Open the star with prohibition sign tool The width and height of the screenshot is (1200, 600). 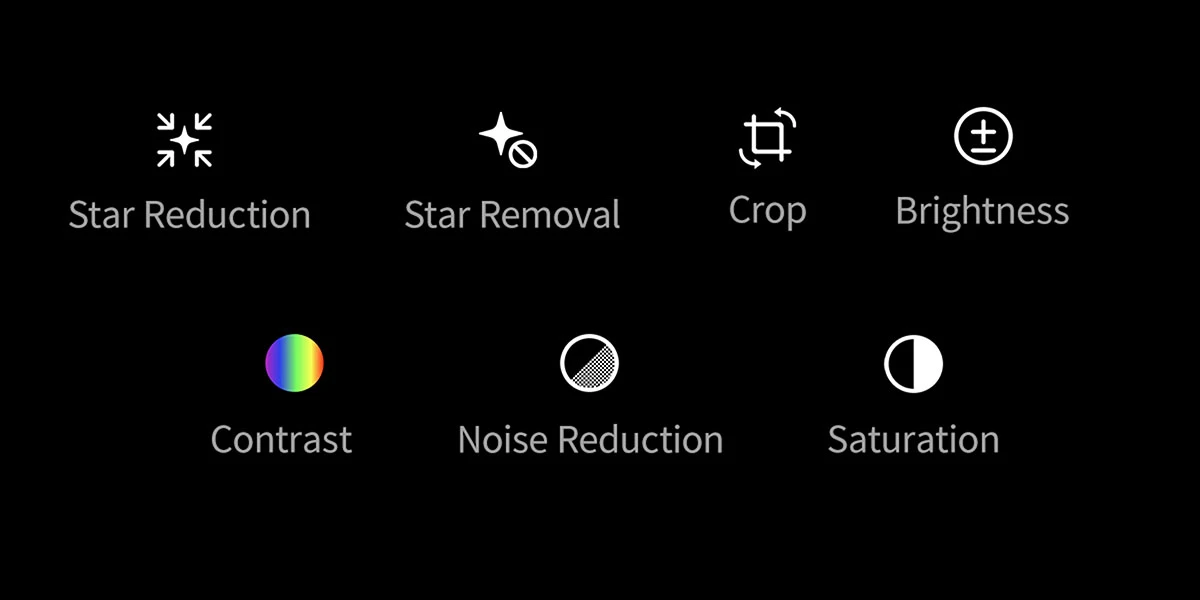509,140
